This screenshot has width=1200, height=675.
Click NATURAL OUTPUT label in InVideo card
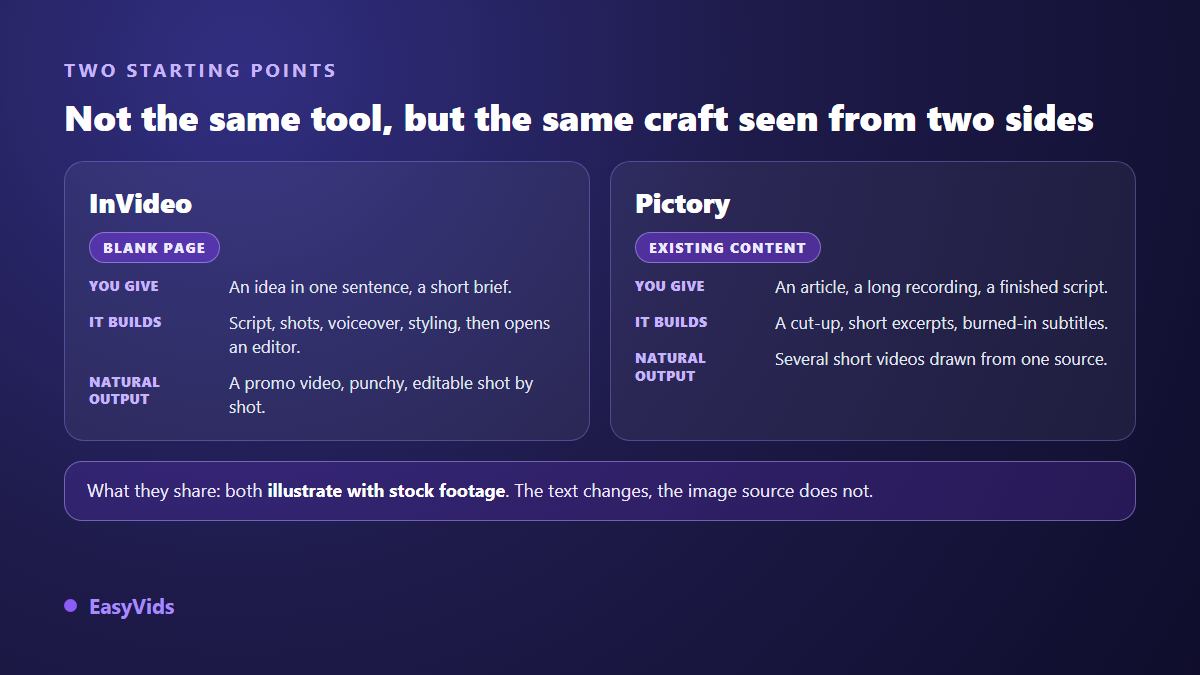(x=124, y=390)
